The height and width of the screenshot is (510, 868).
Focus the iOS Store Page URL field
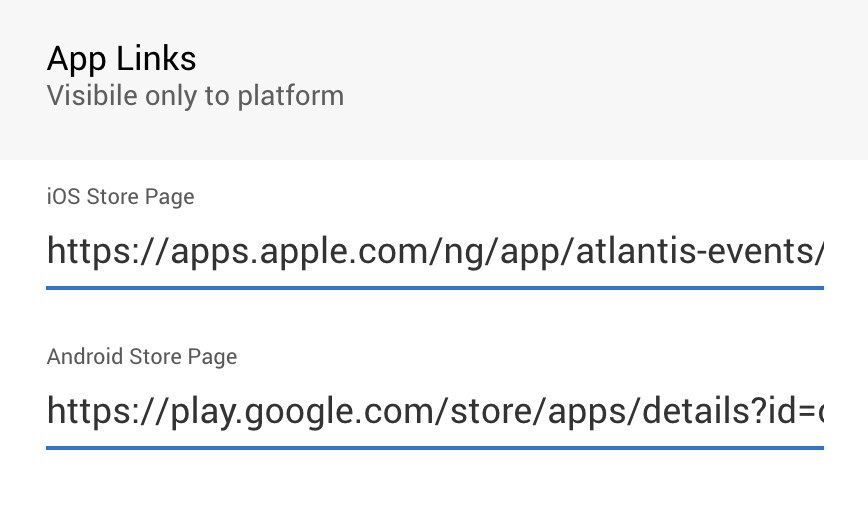pos(435,252)
